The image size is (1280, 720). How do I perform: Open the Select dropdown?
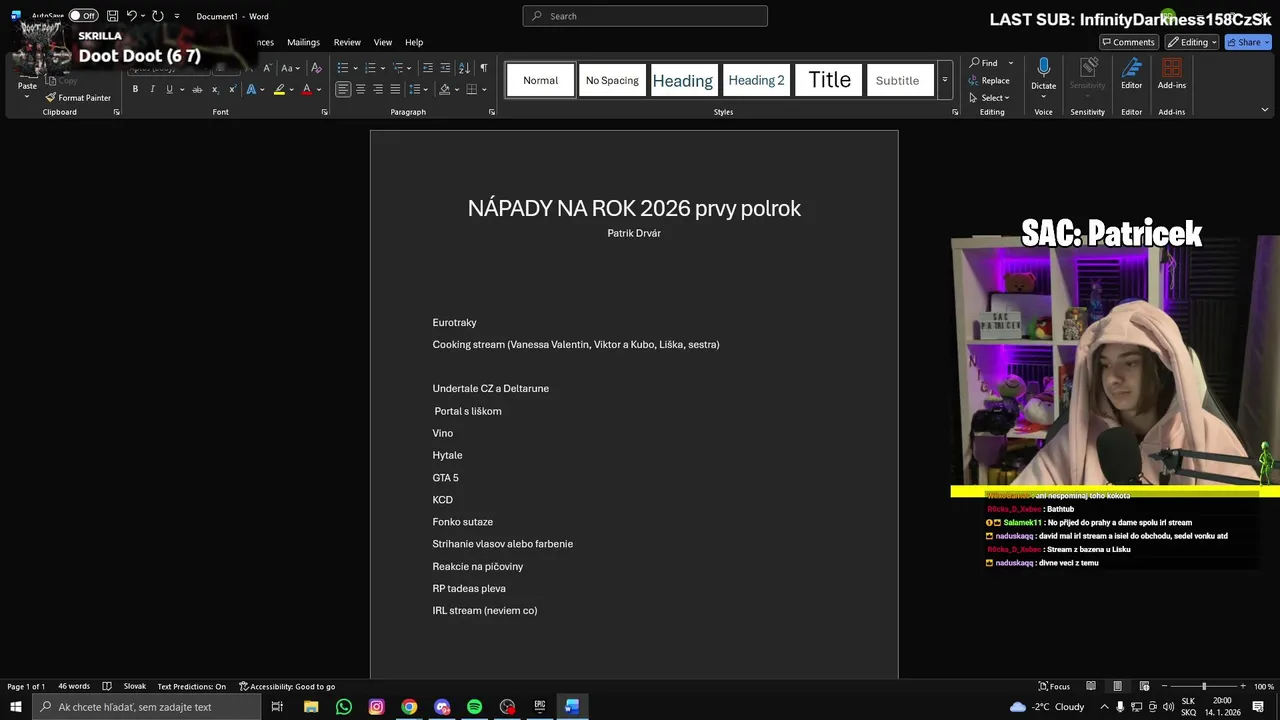pyautogui.click(x=989, y=98)
